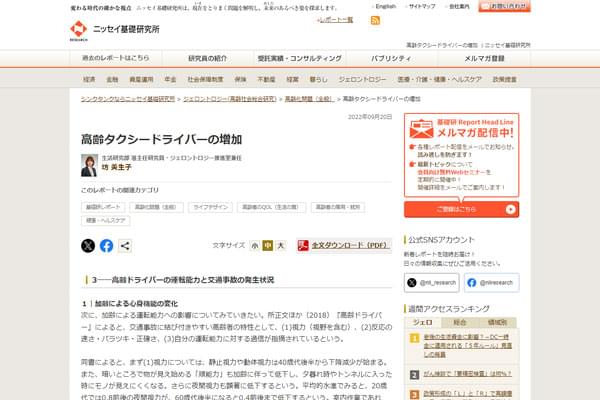Screen dimensions: 600x400
Task: Click the first category tag (レポート)
Action: [103, 207]
